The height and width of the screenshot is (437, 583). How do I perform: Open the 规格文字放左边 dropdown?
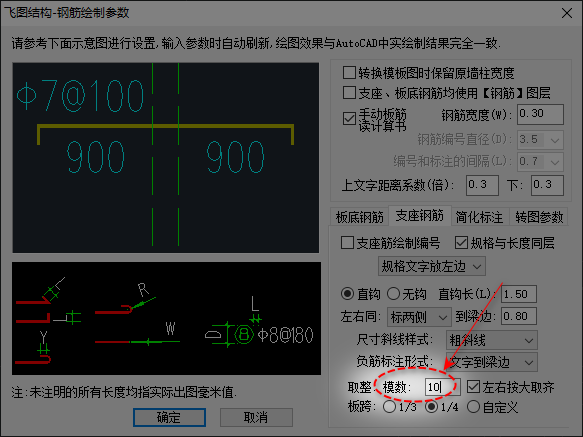click(432, 266)
